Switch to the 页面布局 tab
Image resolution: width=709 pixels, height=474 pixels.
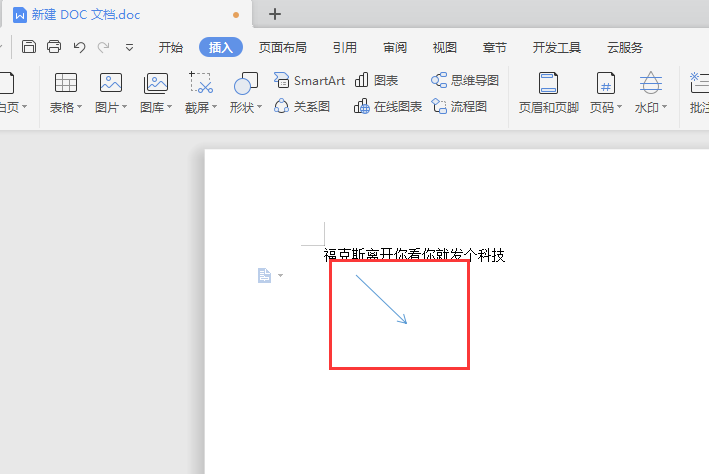283,47
